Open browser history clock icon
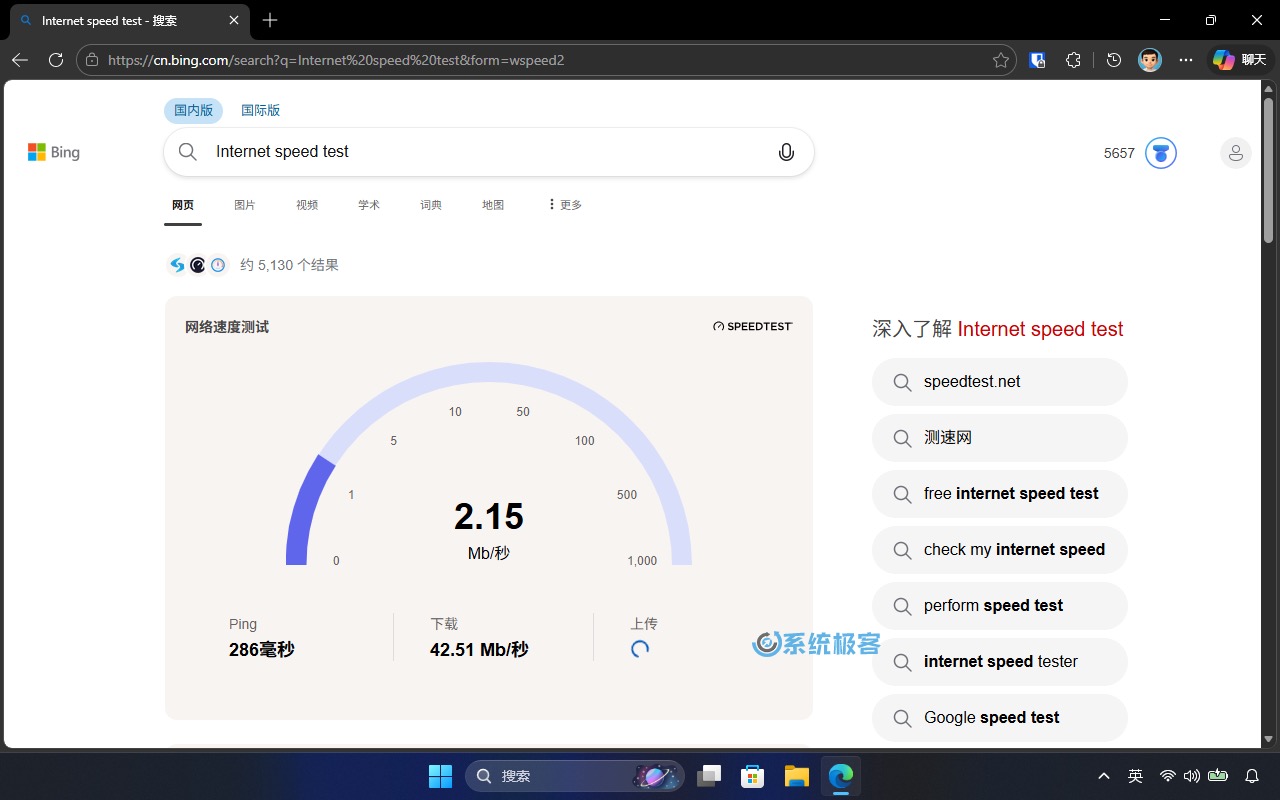1280x800 pixels. pos(1114,60)
